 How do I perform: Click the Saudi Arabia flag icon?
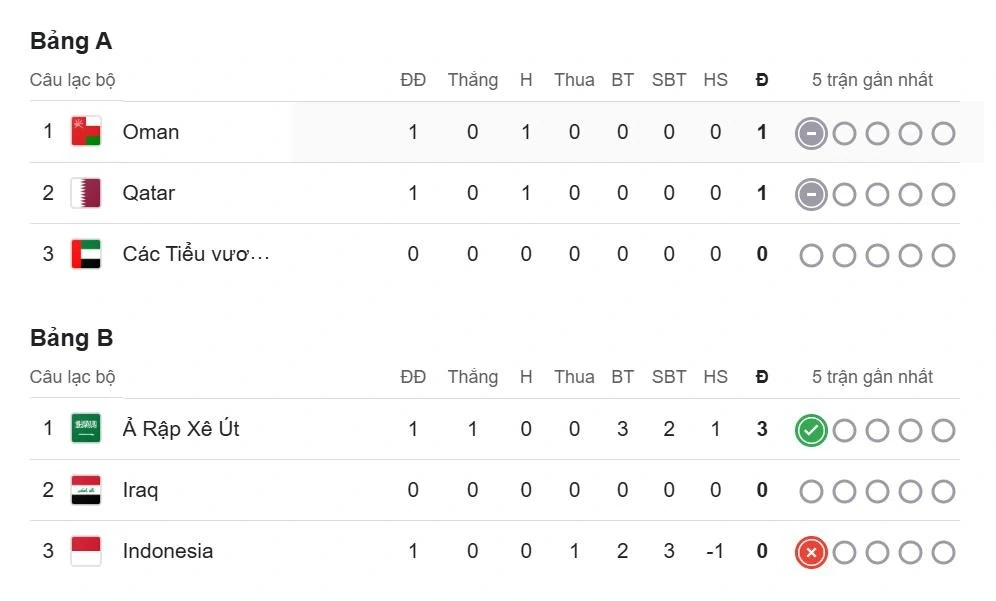(x=86, y=429)
